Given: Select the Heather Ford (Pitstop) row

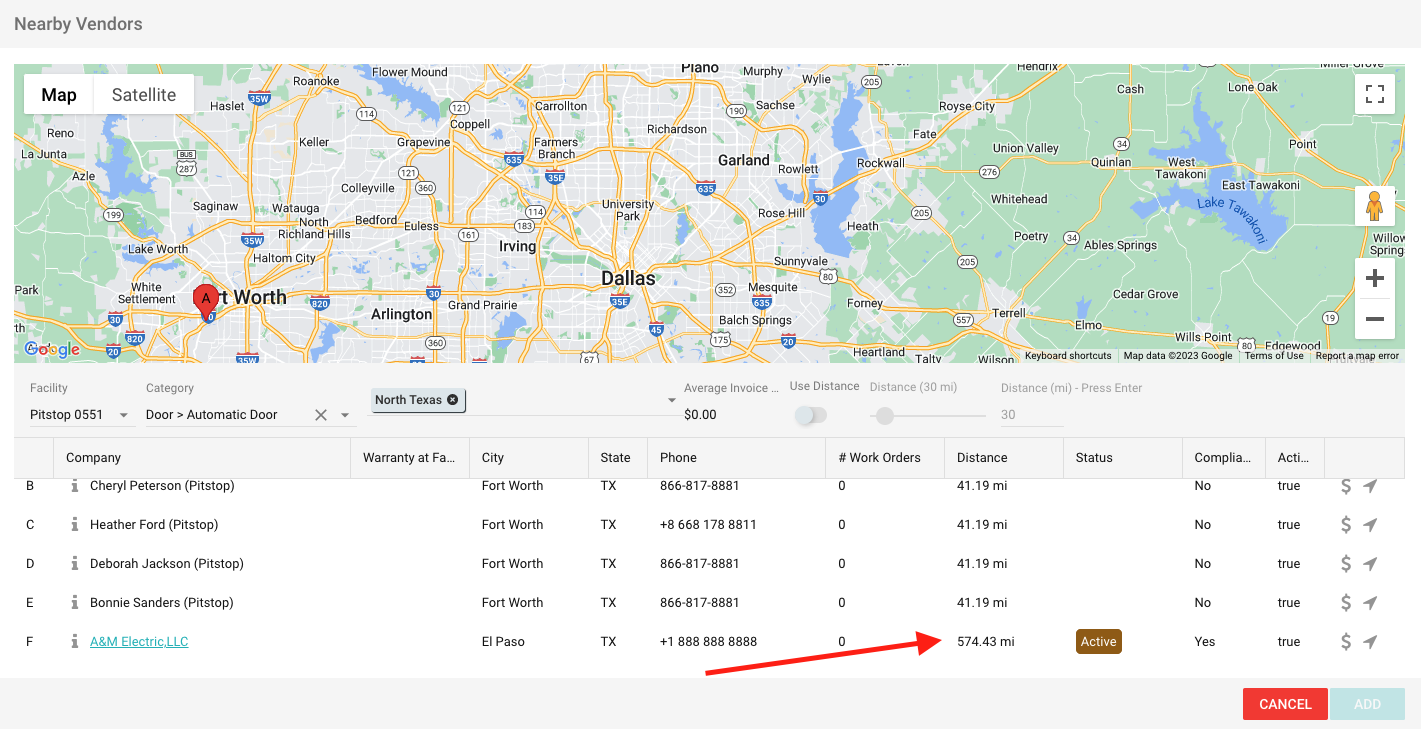Looking at the screenshot, I should (710, 524).
